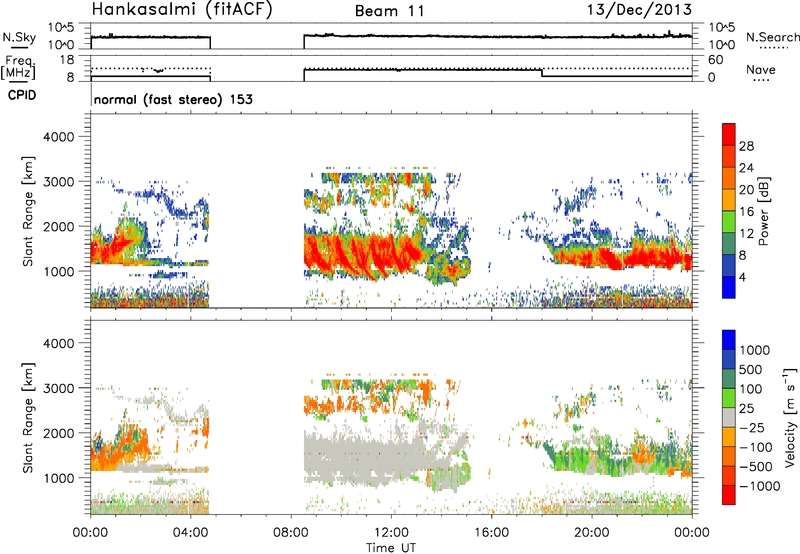Click the Hankasalmi (fitACF) title
The image size is (800, 554).
182,10
